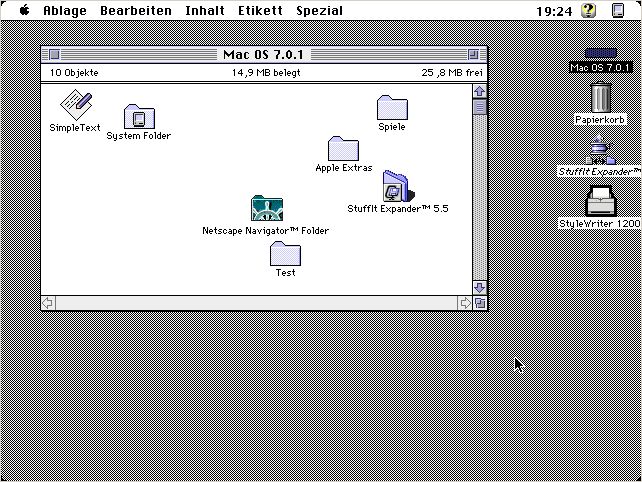Click the 'SimpleText' name label
Image resolution: width=642 pixels, height=482 pixels.
pyautogui.click(x=75, y=128)
